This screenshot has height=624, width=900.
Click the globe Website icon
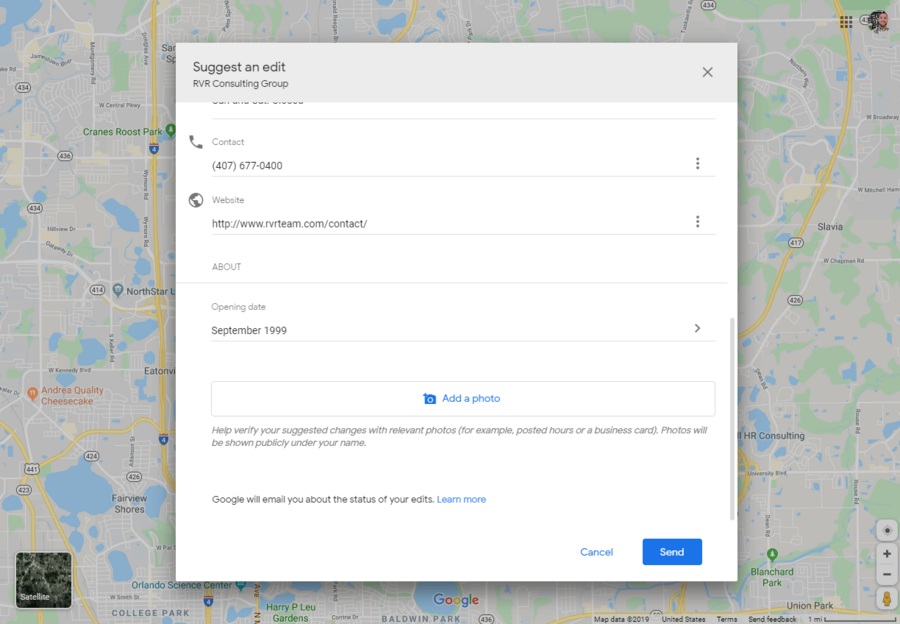[196, 199]
